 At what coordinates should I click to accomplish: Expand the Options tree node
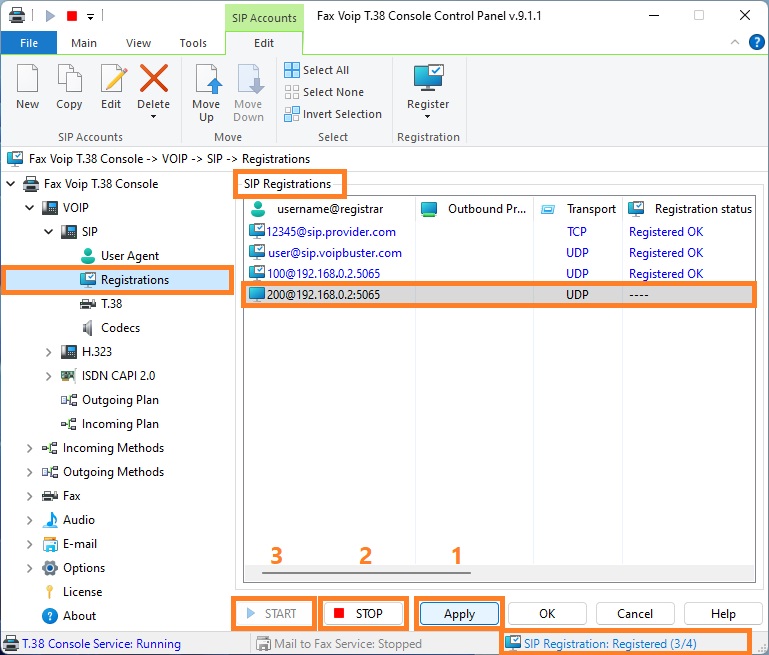click(29, 568)
